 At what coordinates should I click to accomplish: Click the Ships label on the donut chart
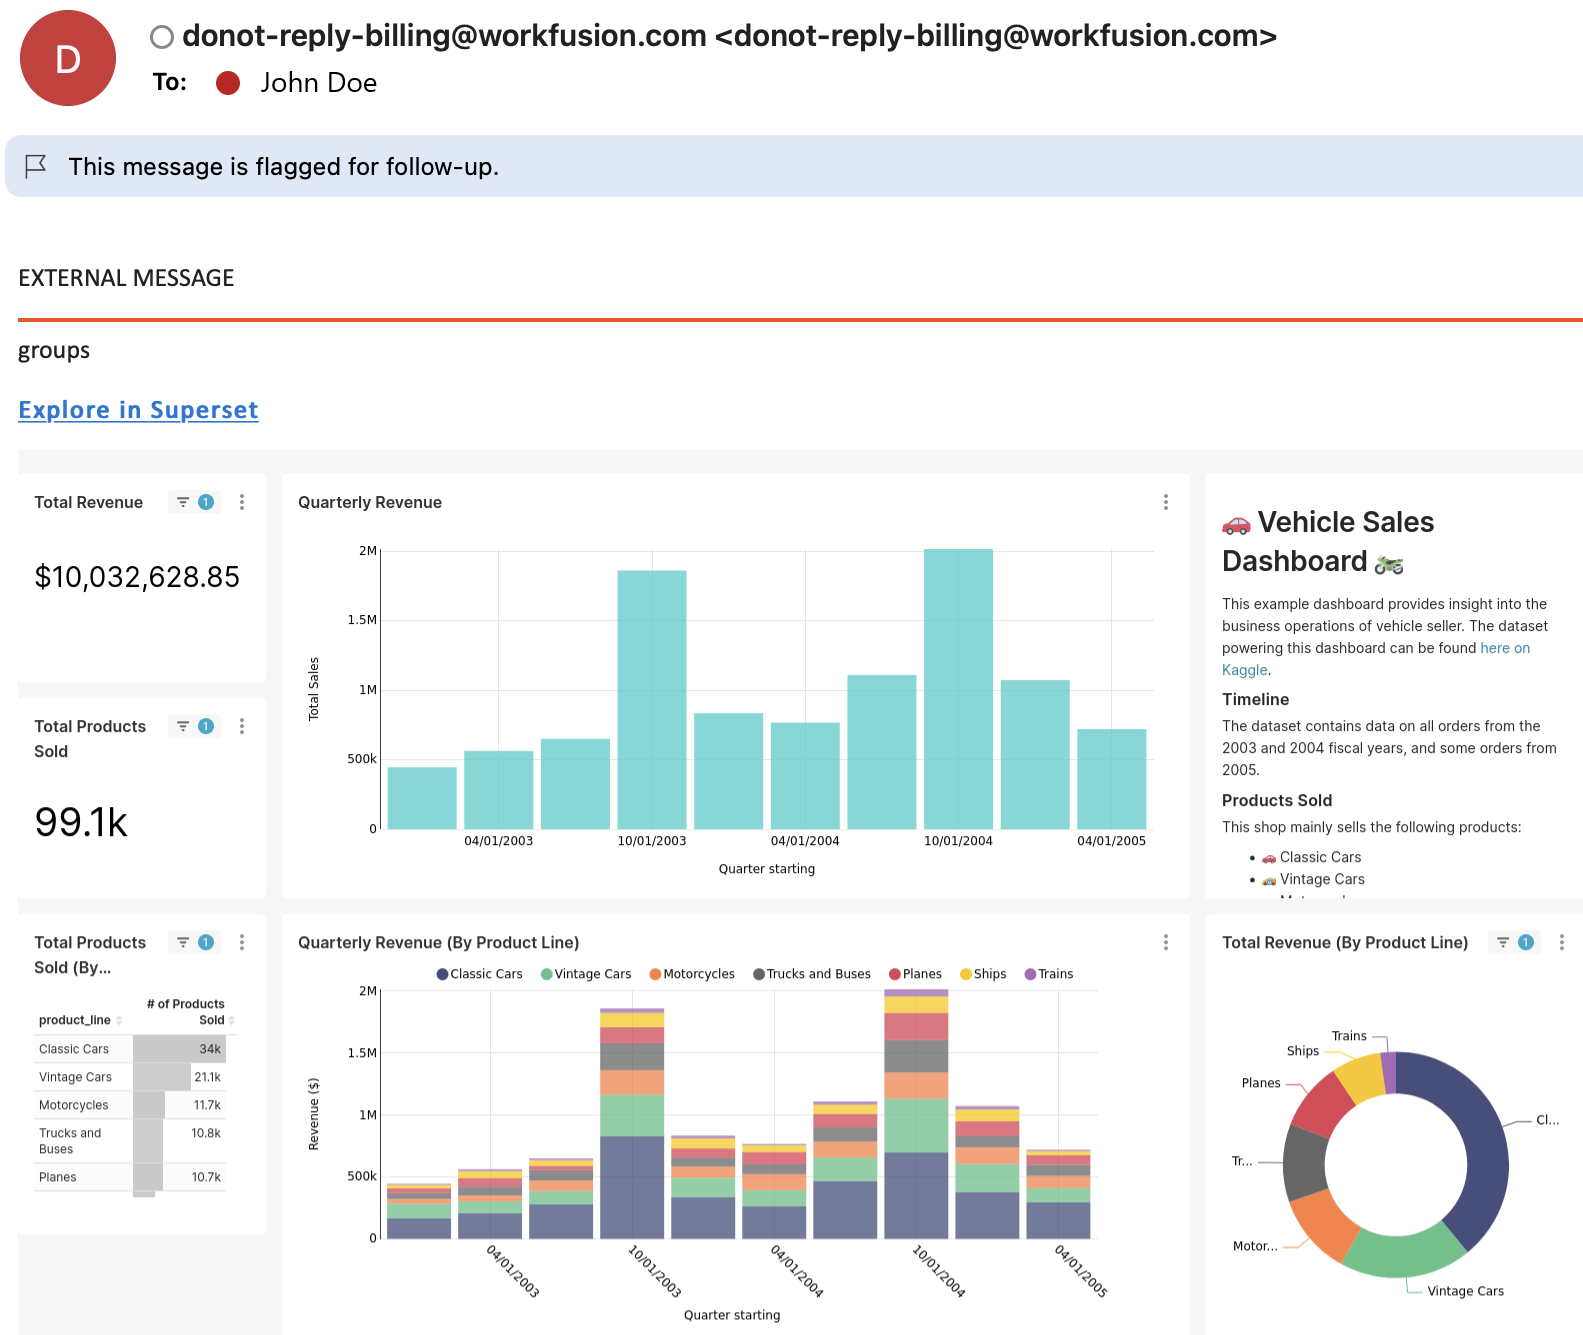click(1303, 1051)
